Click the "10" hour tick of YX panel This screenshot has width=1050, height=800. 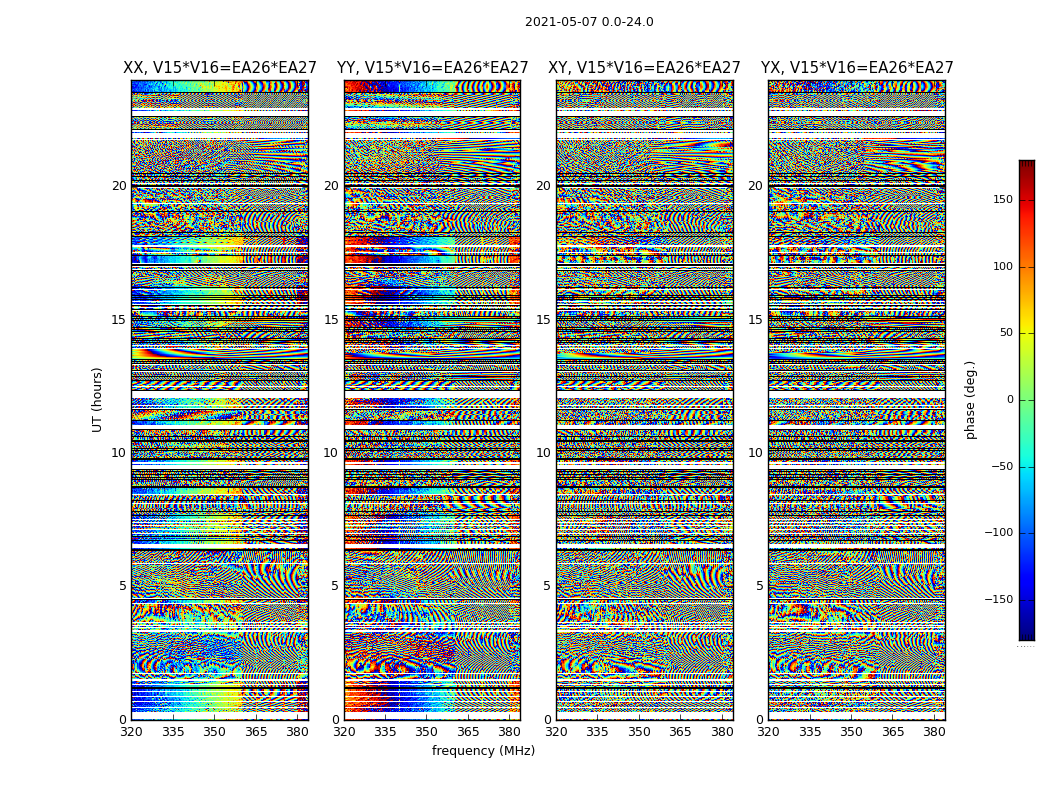coord(755,453)
